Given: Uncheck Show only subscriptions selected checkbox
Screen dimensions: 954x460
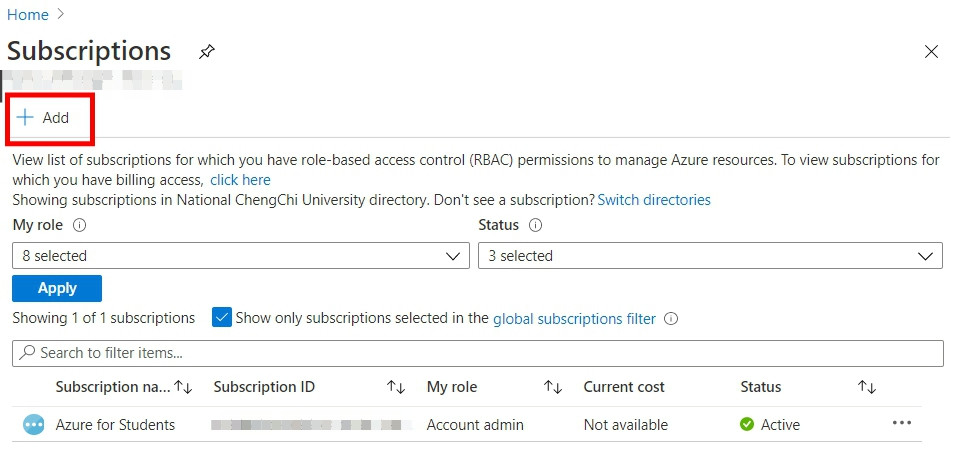Looking at the screenshot, I should coord(222,318).
